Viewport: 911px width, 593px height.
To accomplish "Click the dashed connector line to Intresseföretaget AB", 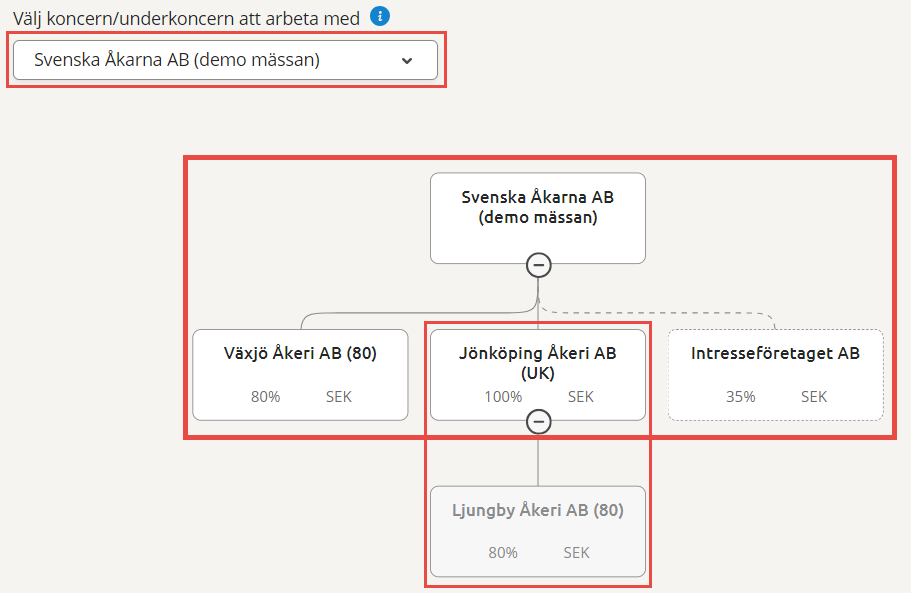I will click(x=659, y=312).
